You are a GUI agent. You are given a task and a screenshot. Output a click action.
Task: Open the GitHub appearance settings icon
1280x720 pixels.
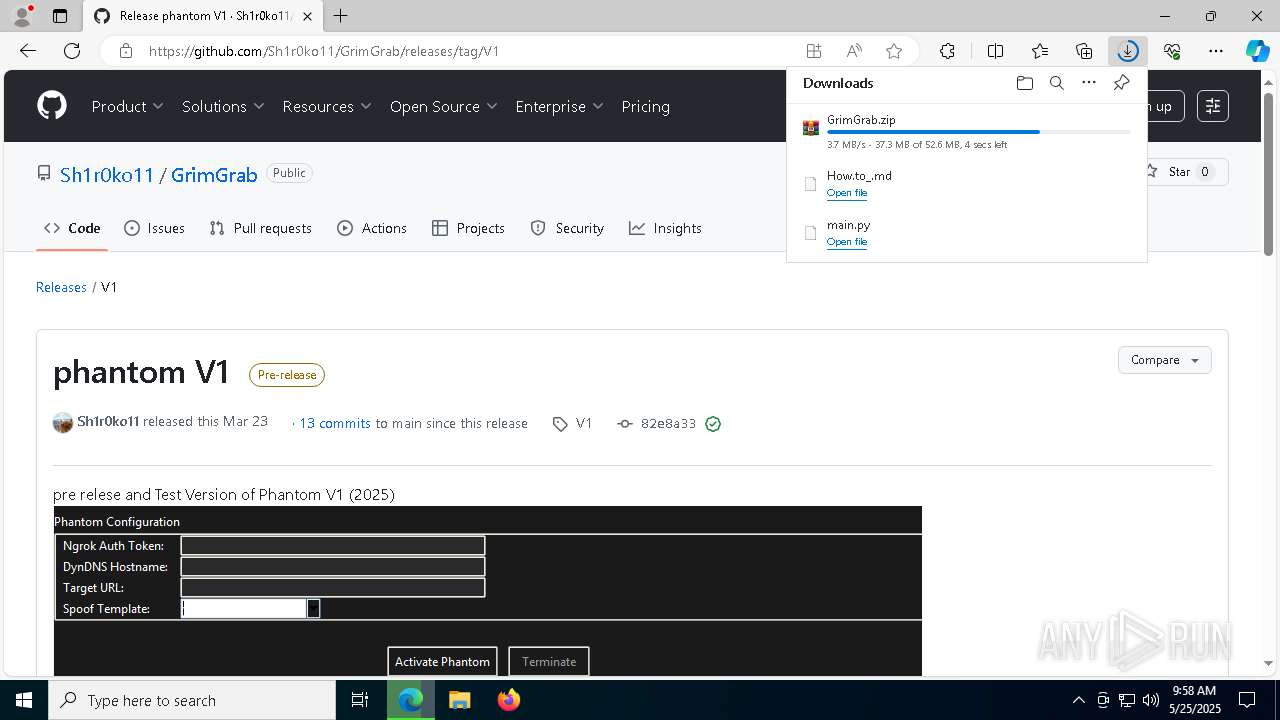(1212, 106)
